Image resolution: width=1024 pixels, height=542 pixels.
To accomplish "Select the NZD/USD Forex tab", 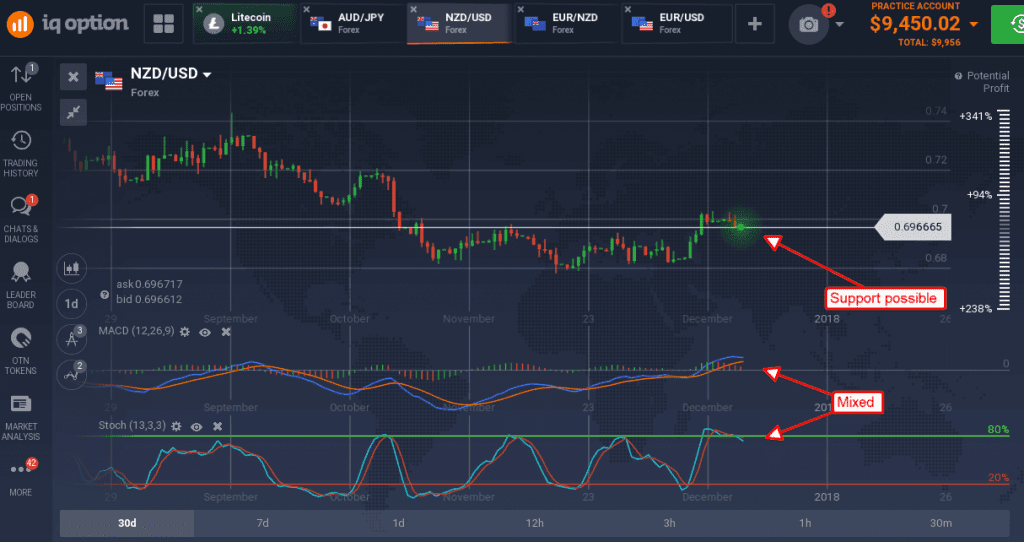I will pos(459,24).
